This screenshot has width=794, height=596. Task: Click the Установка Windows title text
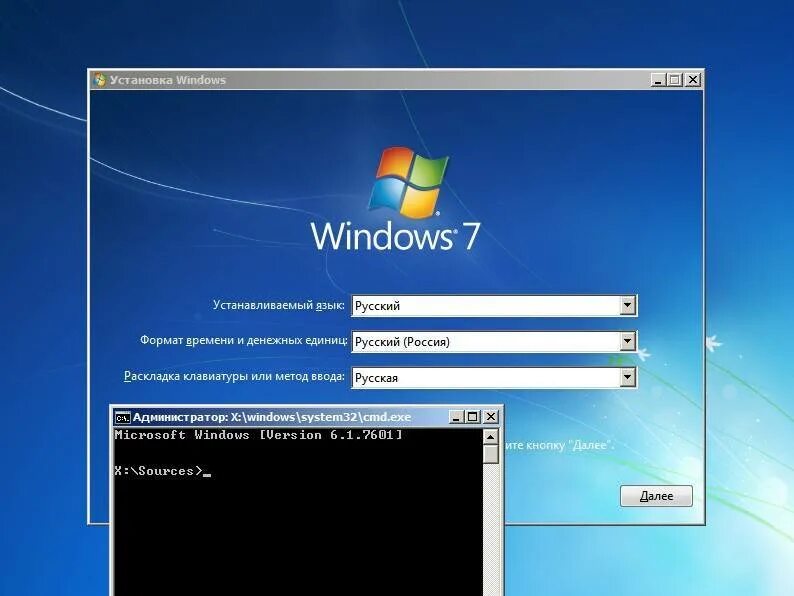(x=168, y=80)
